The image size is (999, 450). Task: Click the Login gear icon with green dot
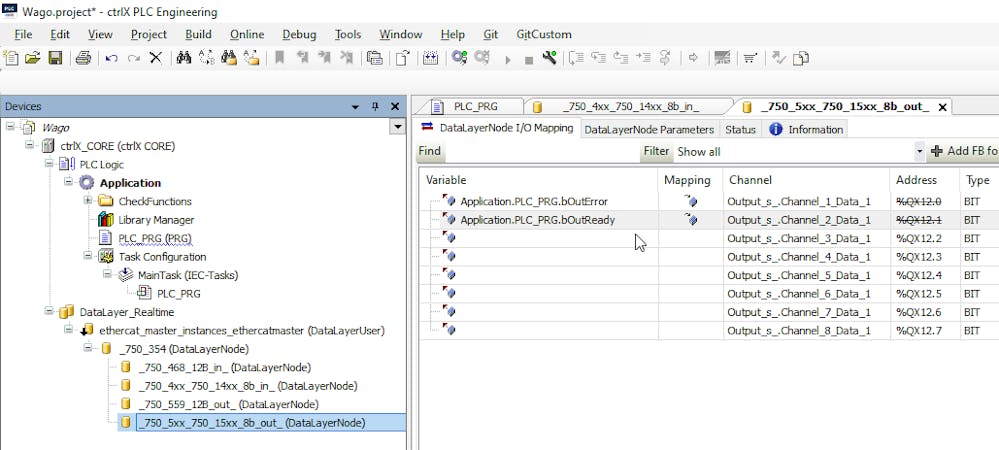click(459, 58)
